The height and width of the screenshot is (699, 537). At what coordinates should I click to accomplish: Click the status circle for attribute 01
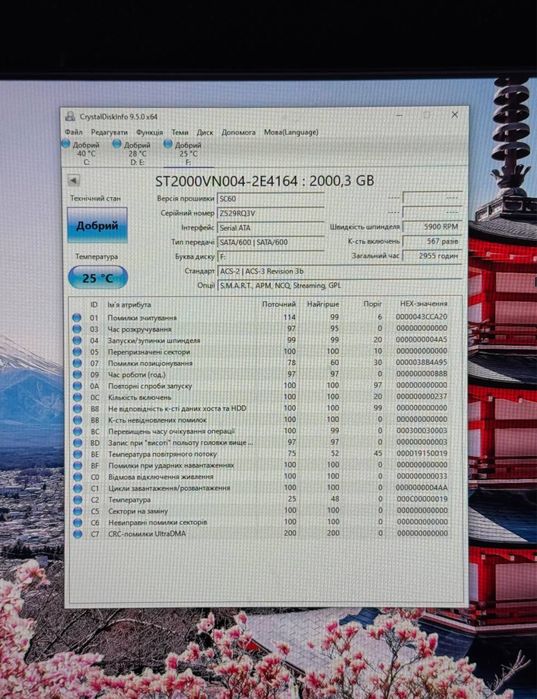pyautogui.click(x=77, y=317)
